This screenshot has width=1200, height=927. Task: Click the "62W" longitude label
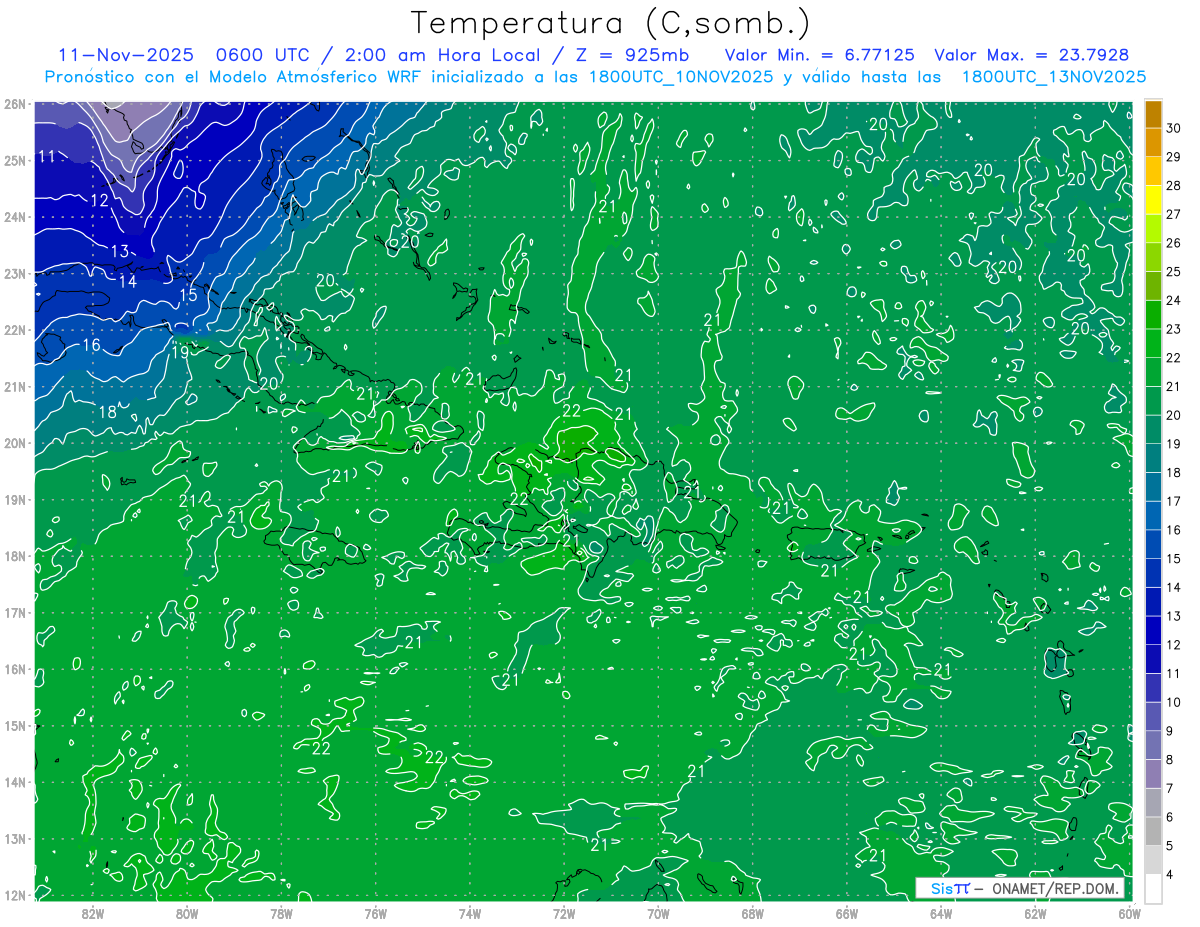(x=1035, y=912)
